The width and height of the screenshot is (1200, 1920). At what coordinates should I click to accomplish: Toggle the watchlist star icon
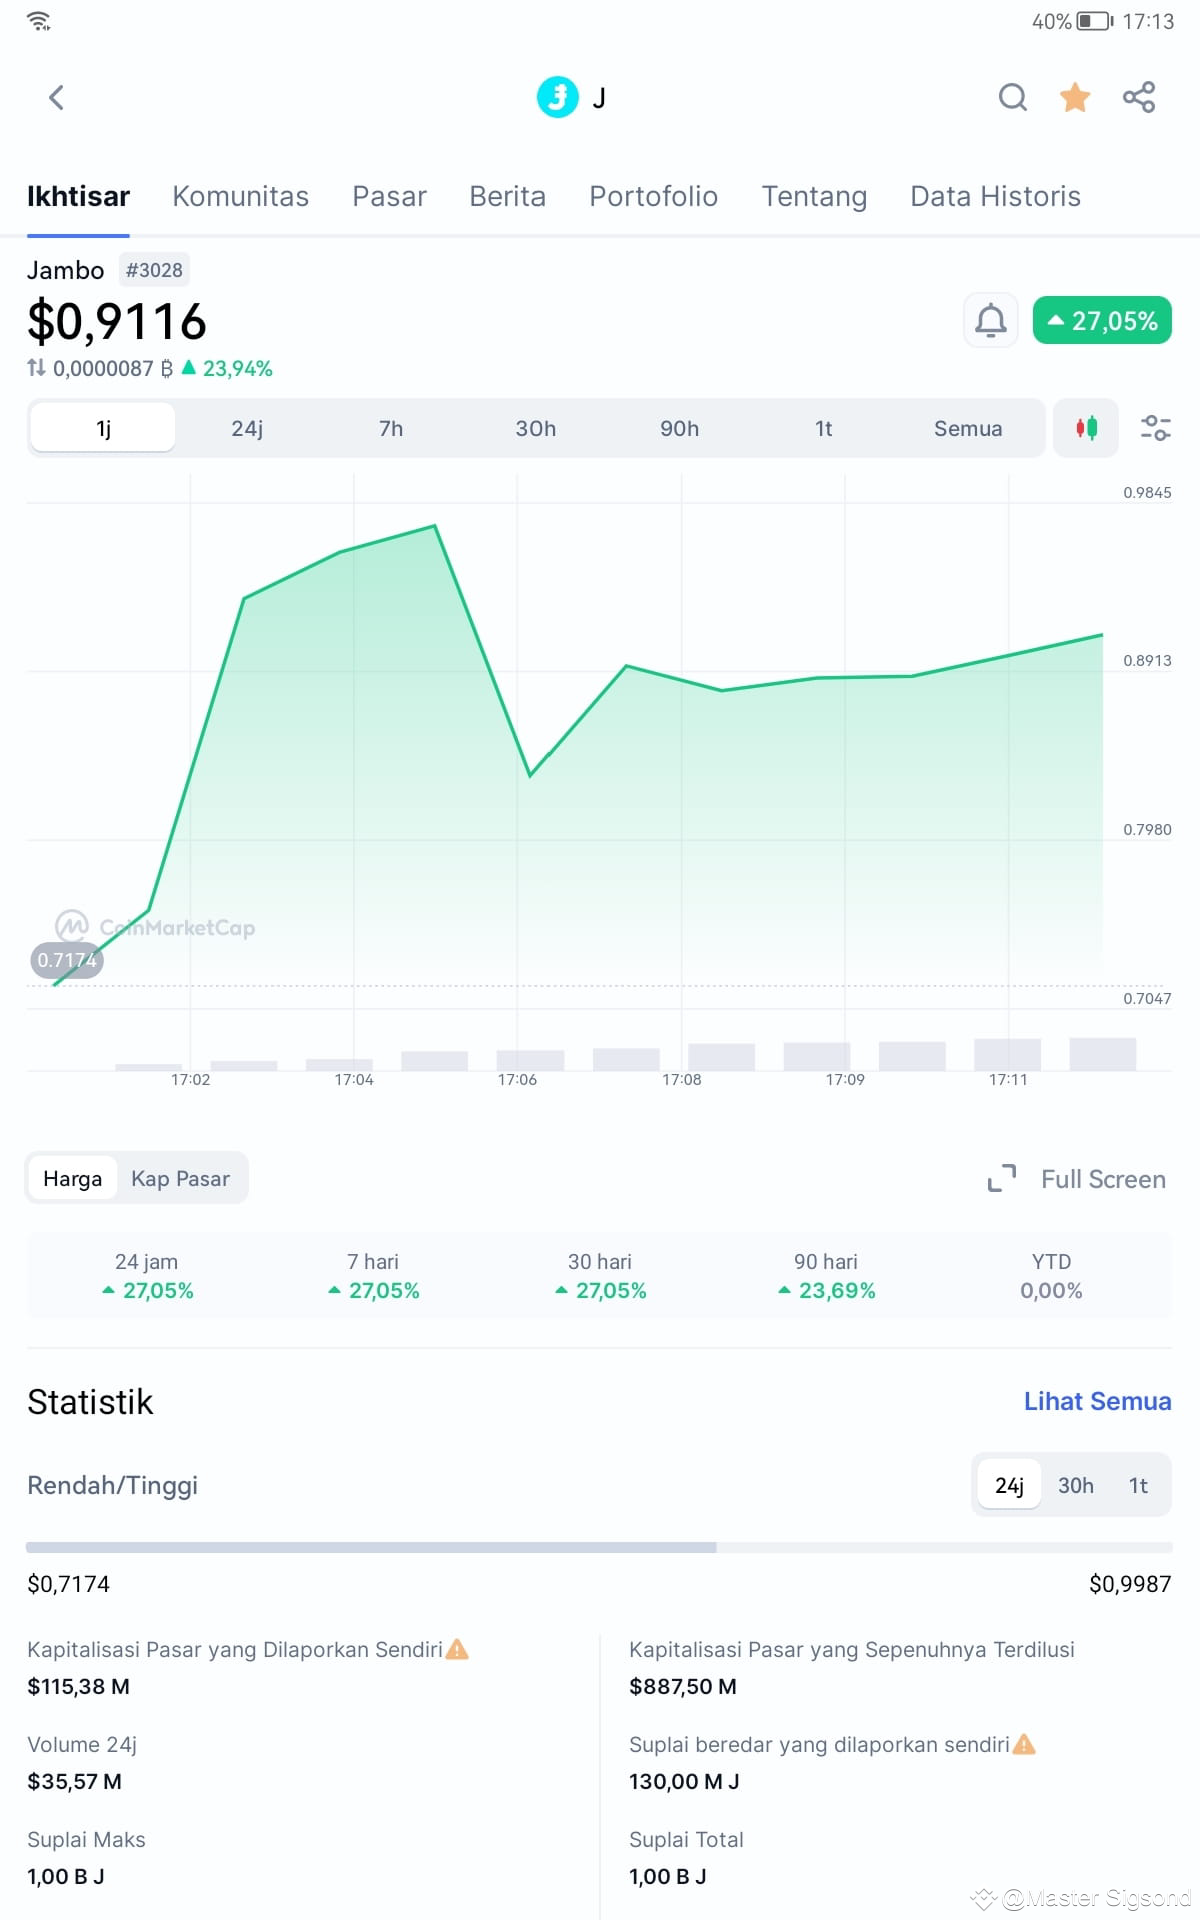1075,97
